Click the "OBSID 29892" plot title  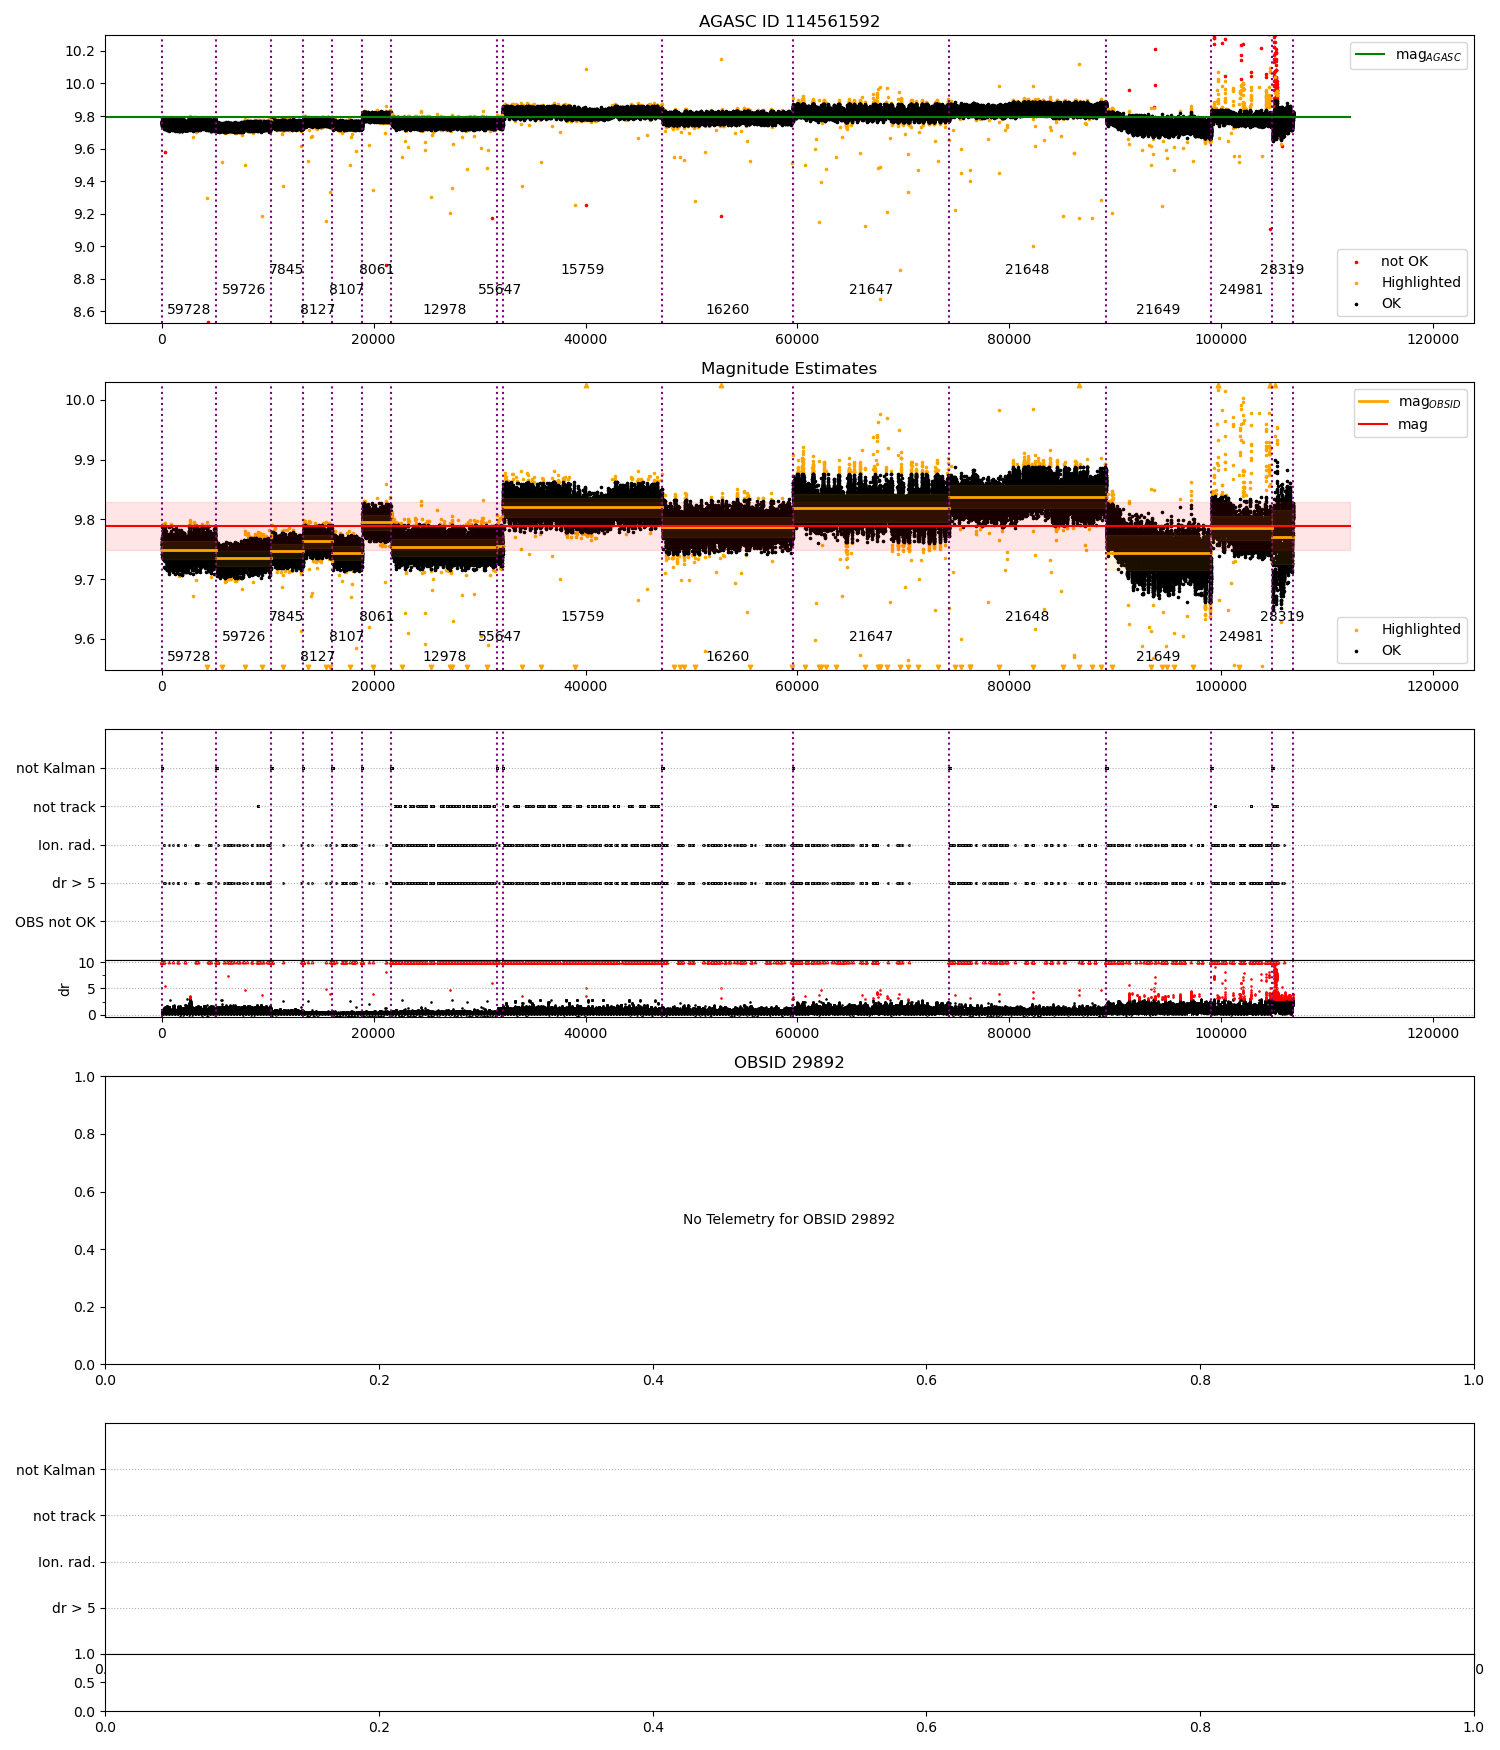(789, 1063)
